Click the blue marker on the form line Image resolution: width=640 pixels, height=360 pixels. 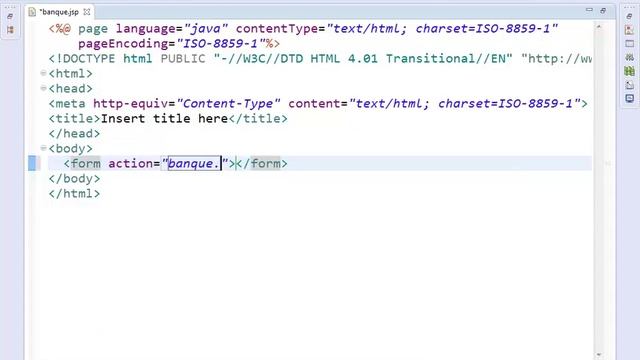point(32,163)
